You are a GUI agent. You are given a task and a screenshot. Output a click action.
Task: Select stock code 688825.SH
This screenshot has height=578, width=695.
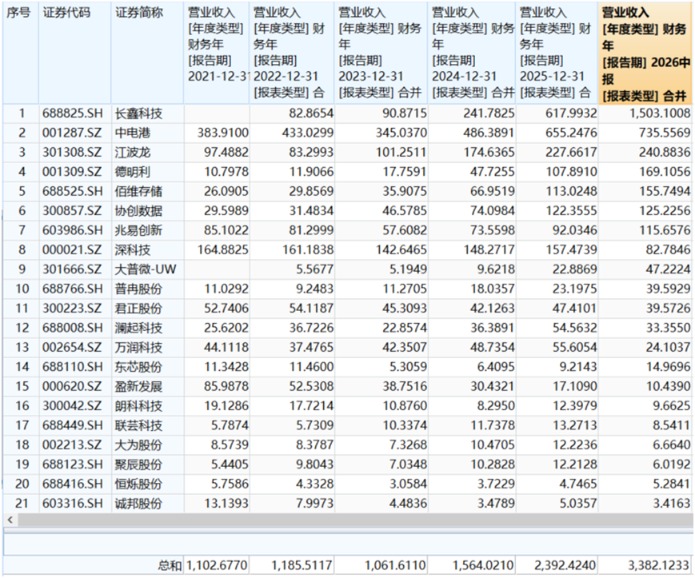click(x=72, y=113)
